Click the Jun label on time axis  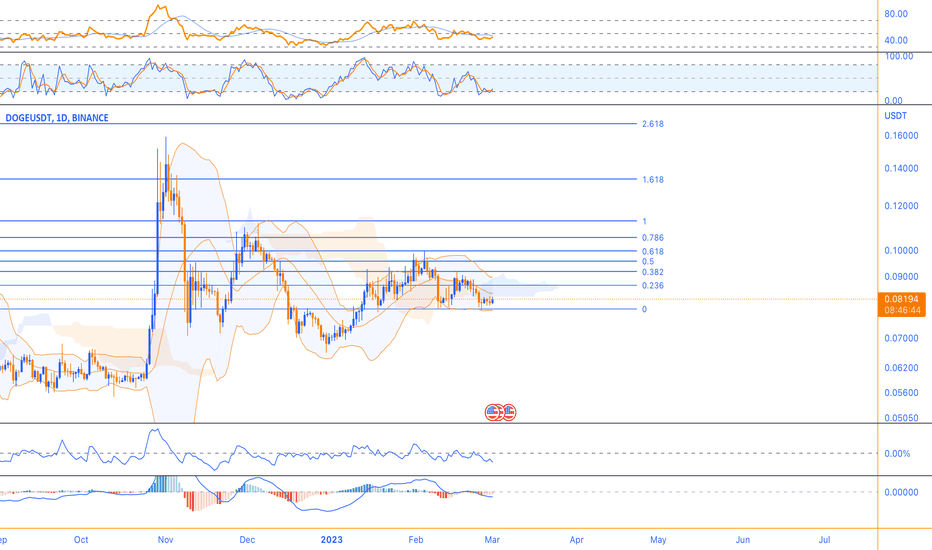pyautogui.click(x=743, y=540)
